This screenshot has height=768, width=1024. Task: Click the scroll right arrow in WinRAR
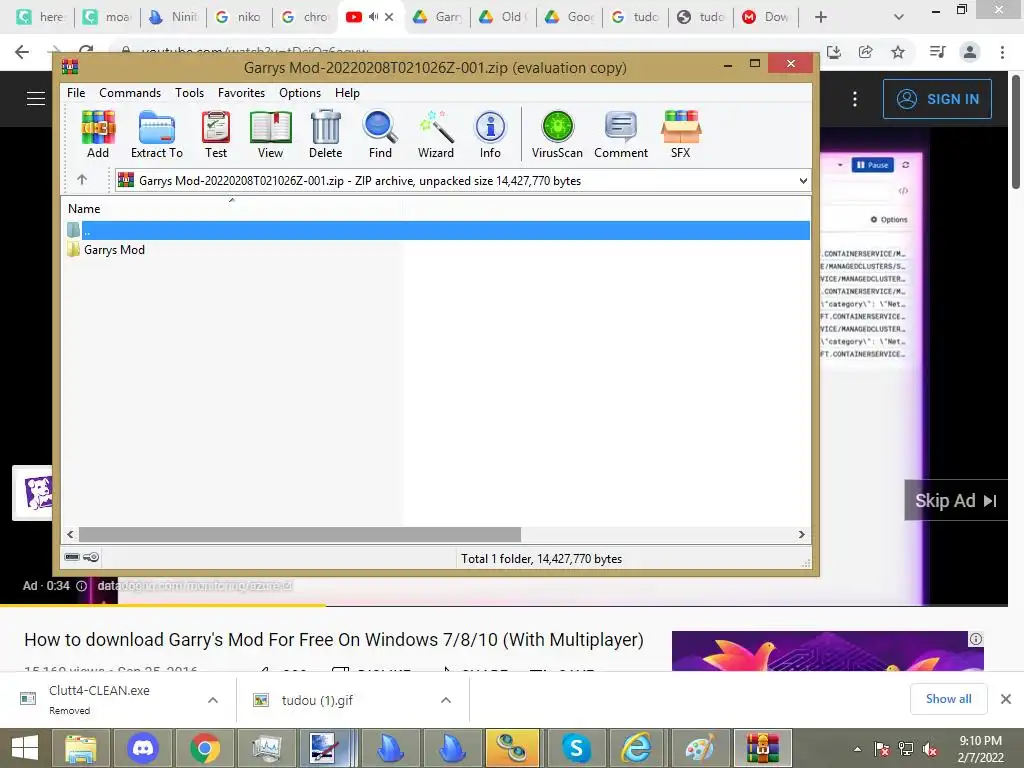[x=801, y=534]
